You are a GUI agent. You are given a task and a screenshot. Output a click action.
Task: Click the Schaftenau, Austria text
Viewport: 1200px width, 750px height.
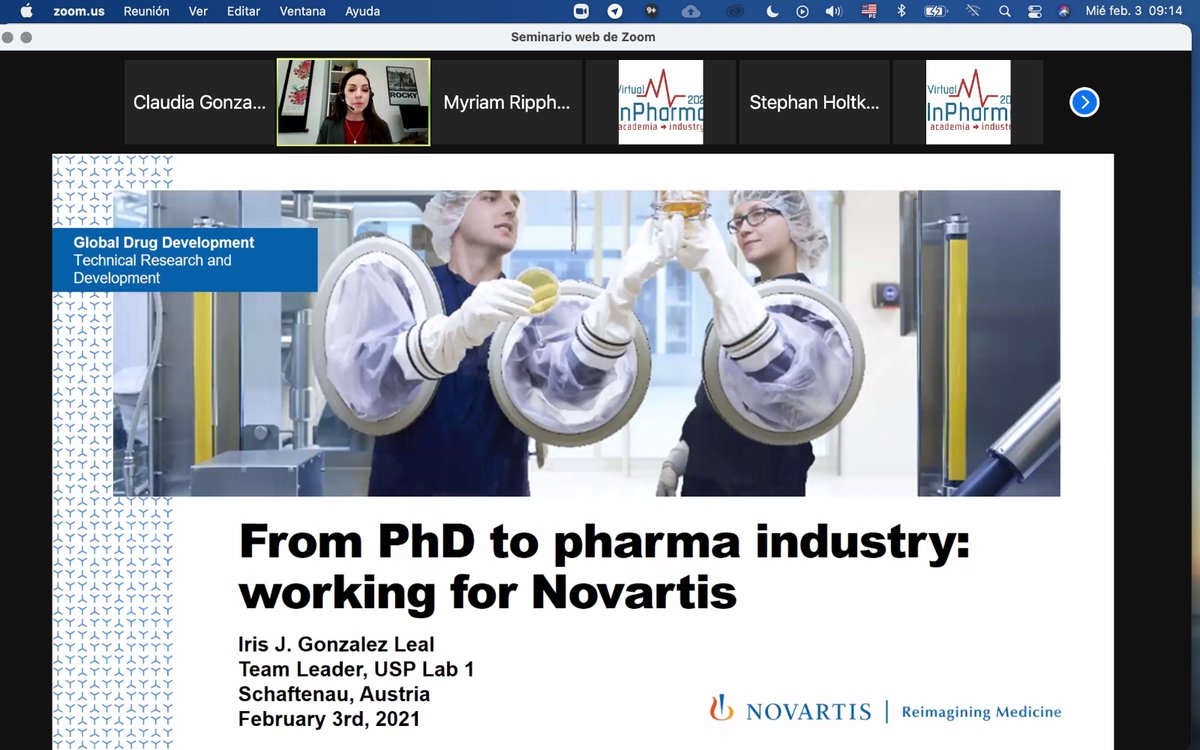[x=334, y=694]
